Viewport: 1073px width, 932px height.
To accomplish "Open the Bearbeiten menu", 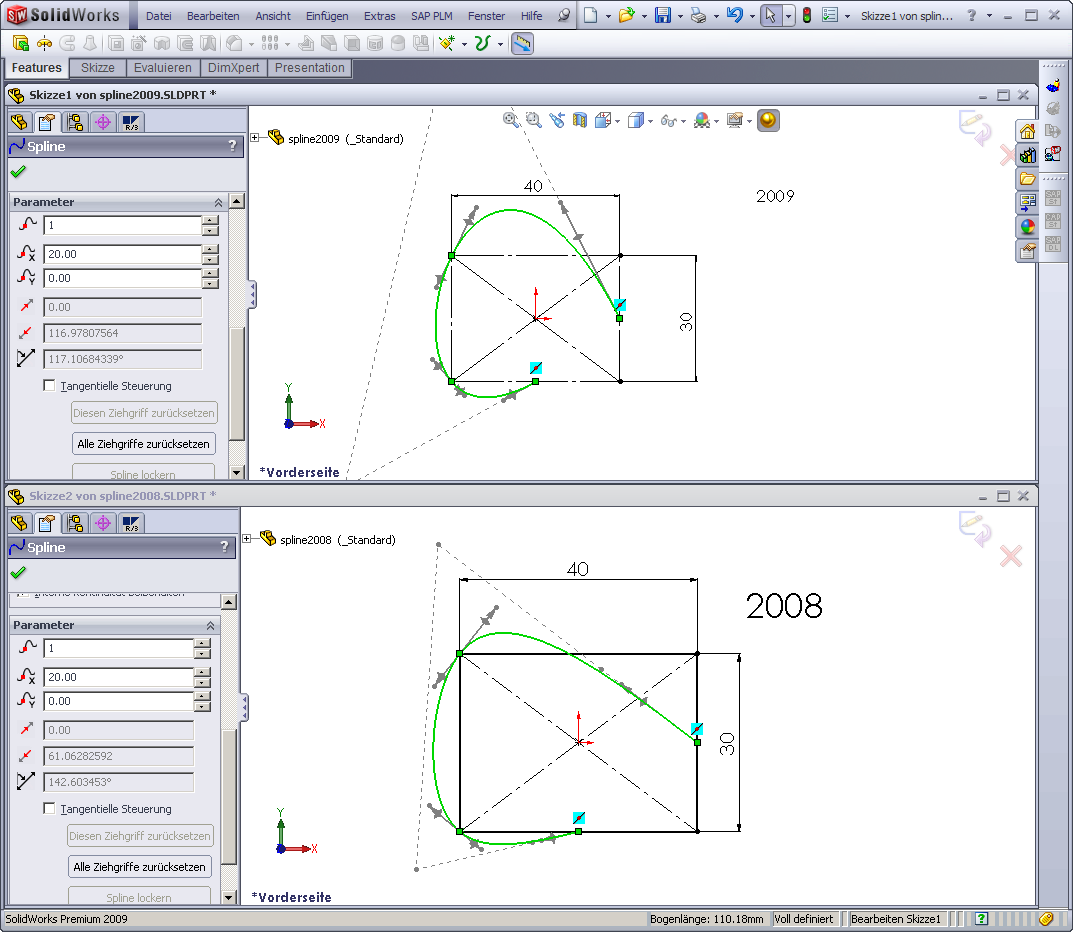I will 213,16.
